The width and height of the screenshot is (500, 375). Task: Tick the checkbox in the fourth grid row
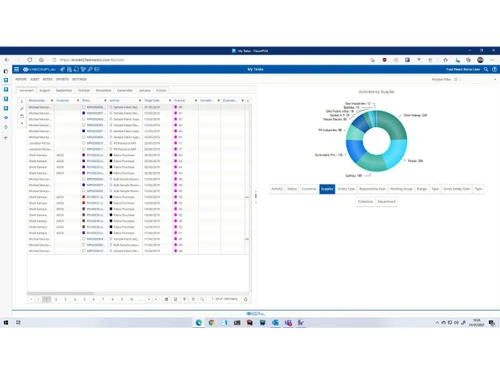pyautogui.click(x=84, y=125)
